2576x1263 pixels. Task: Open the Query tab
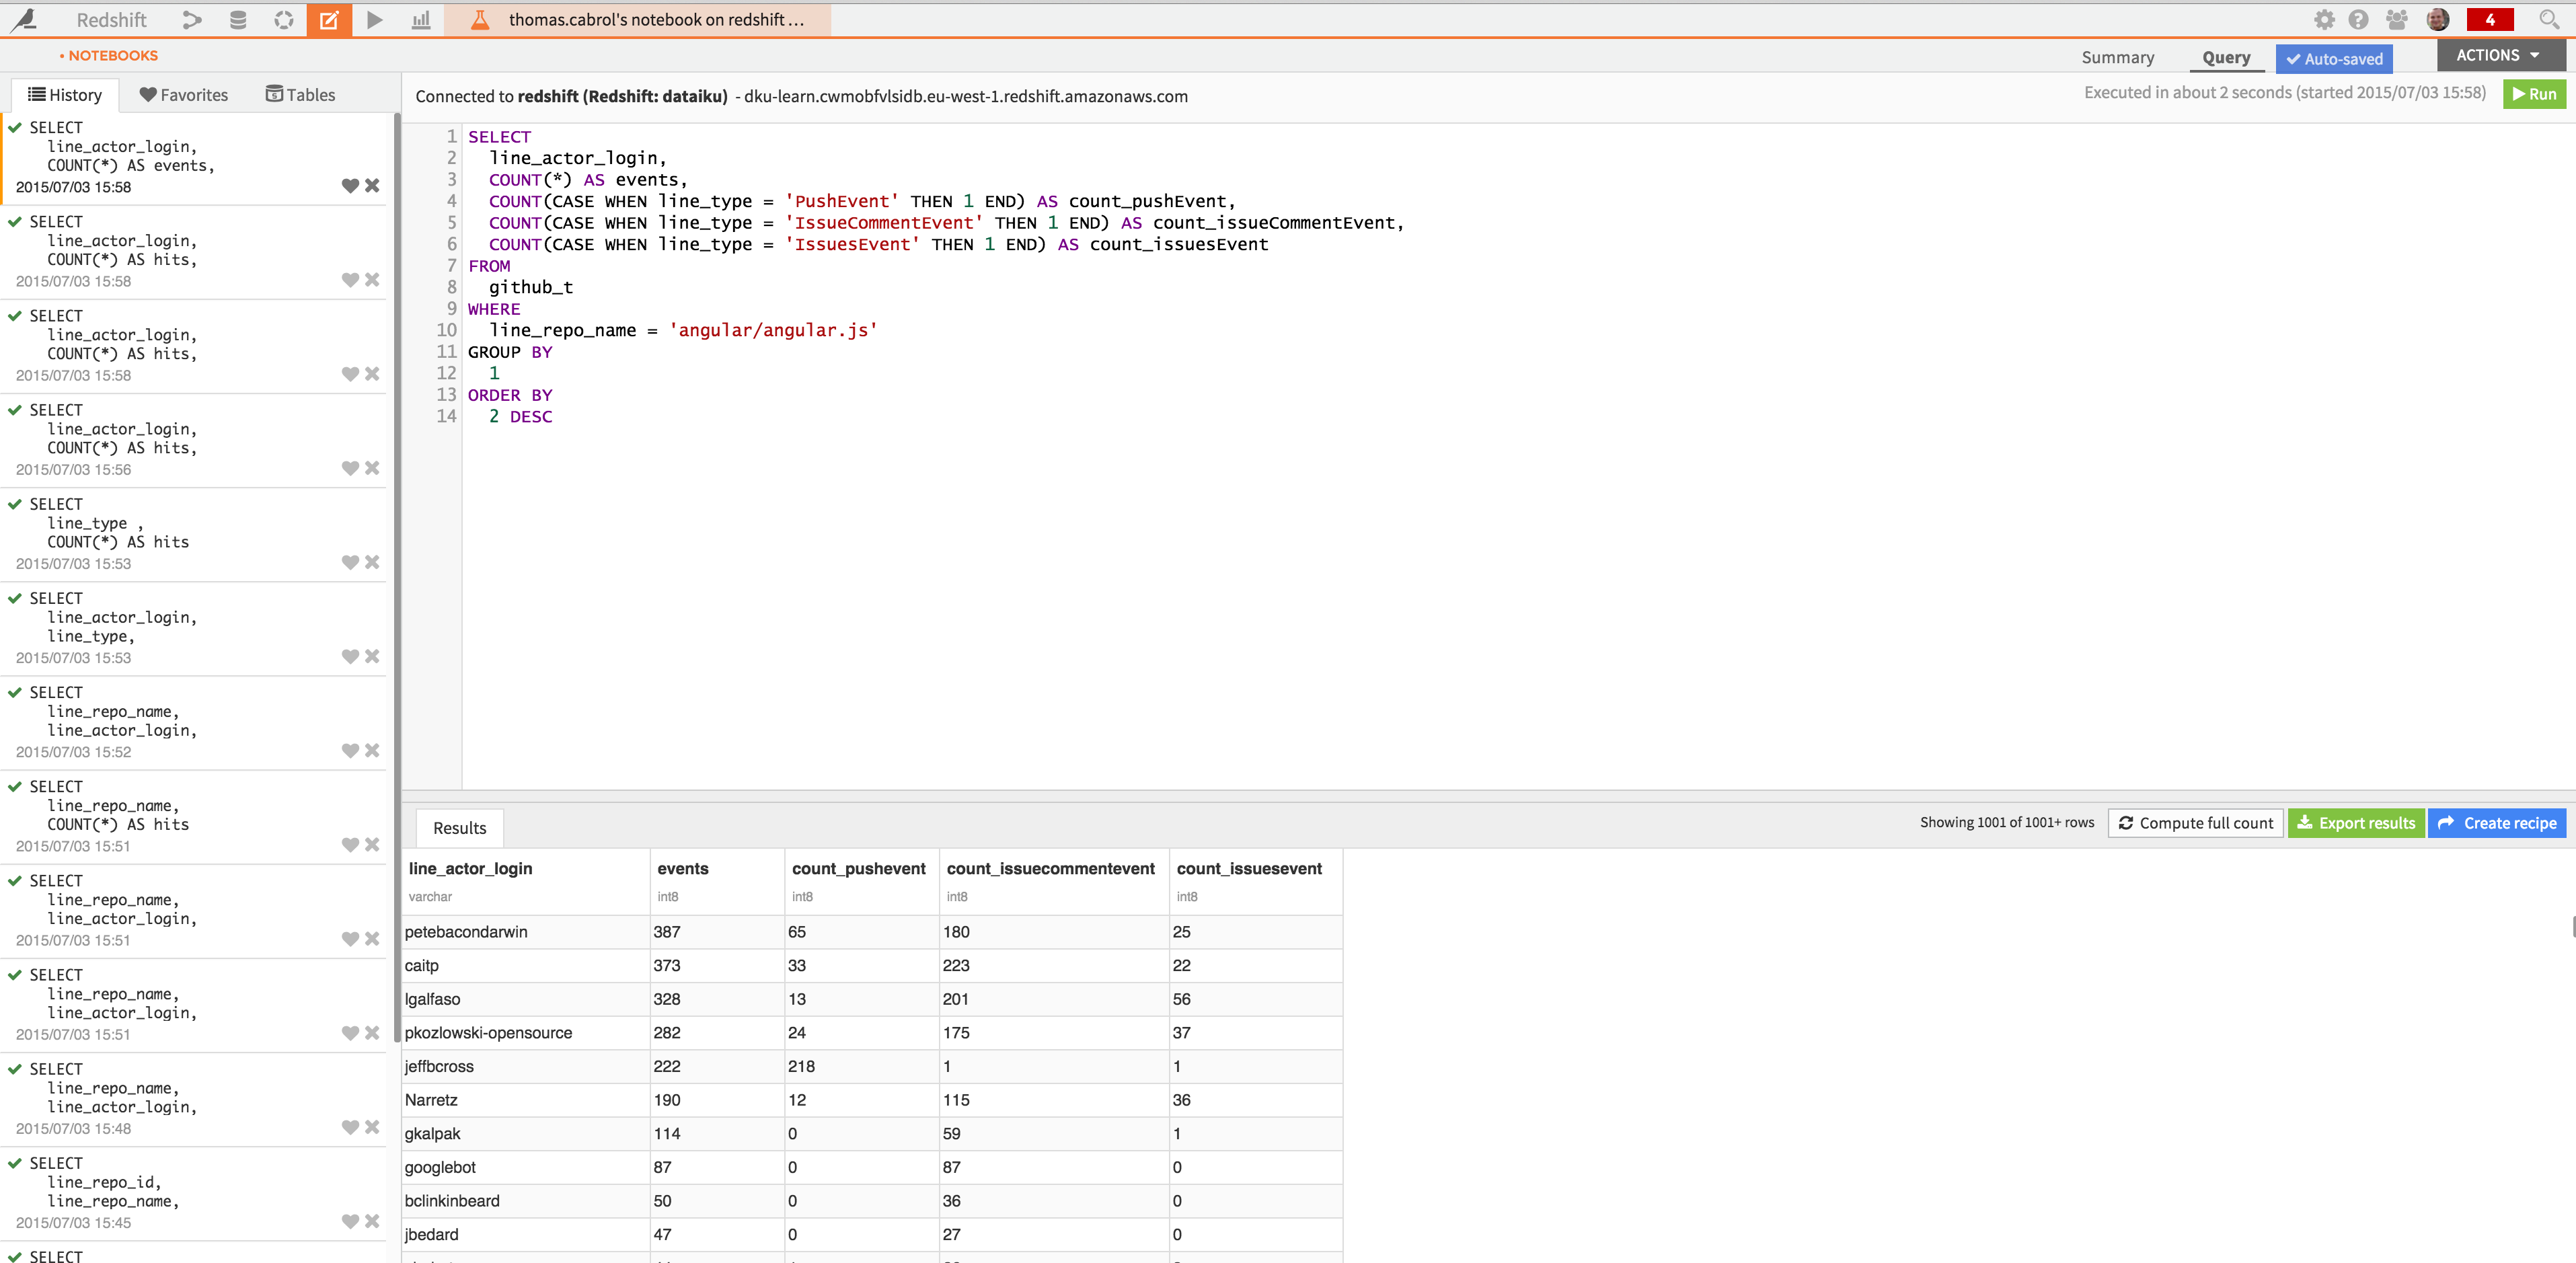coord(2226,58)
